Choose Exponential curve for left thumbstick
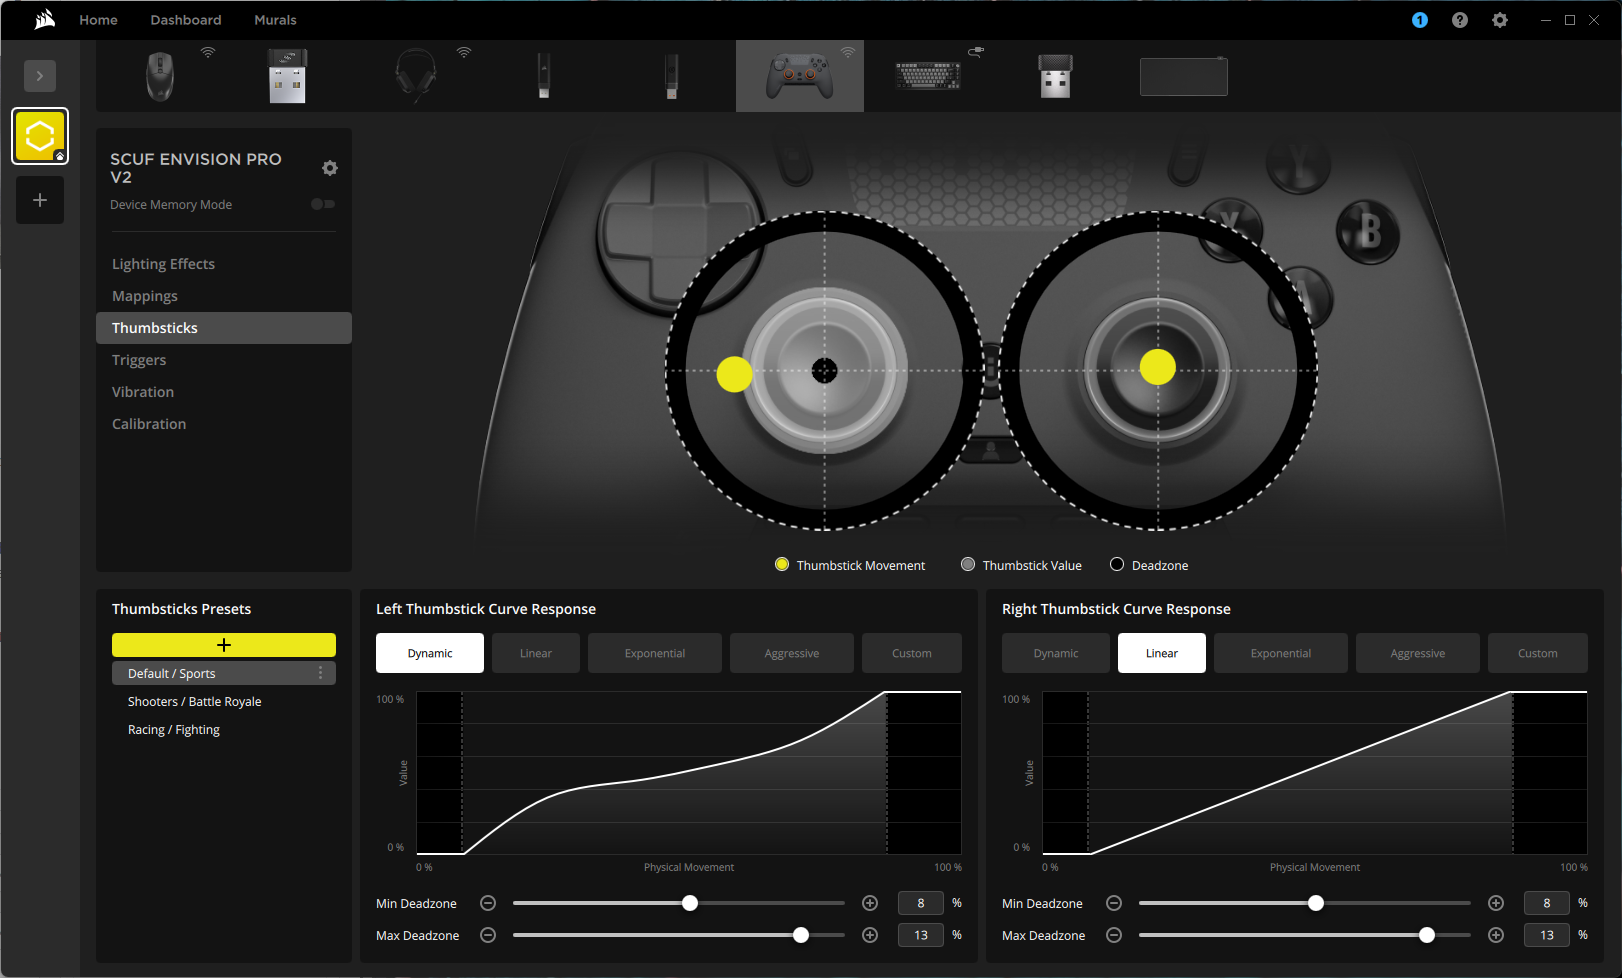Image resolution: width=1622 pixels, height=978 pixels. (x=655, y=653)
